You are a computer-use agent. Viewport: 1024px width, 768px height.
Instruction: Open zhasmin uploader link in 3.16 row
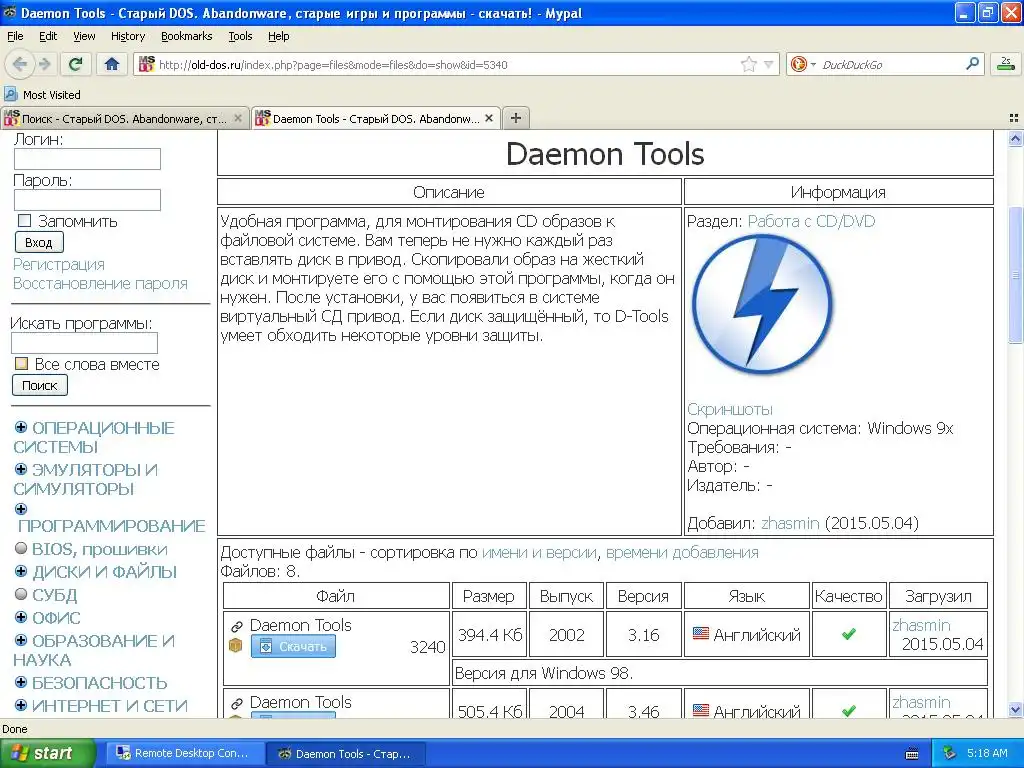pyautogui.click(x=921, y=625)
